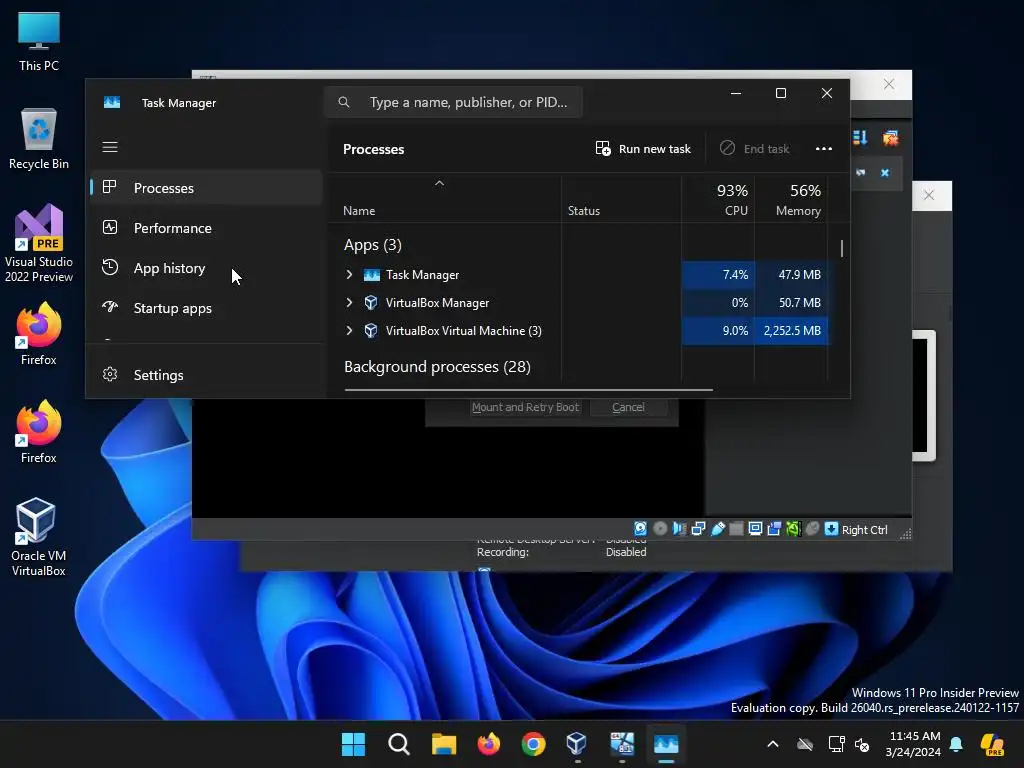Sort processes by the CPU column
This screenshot has height=768, width=1024.
(718, 200)
